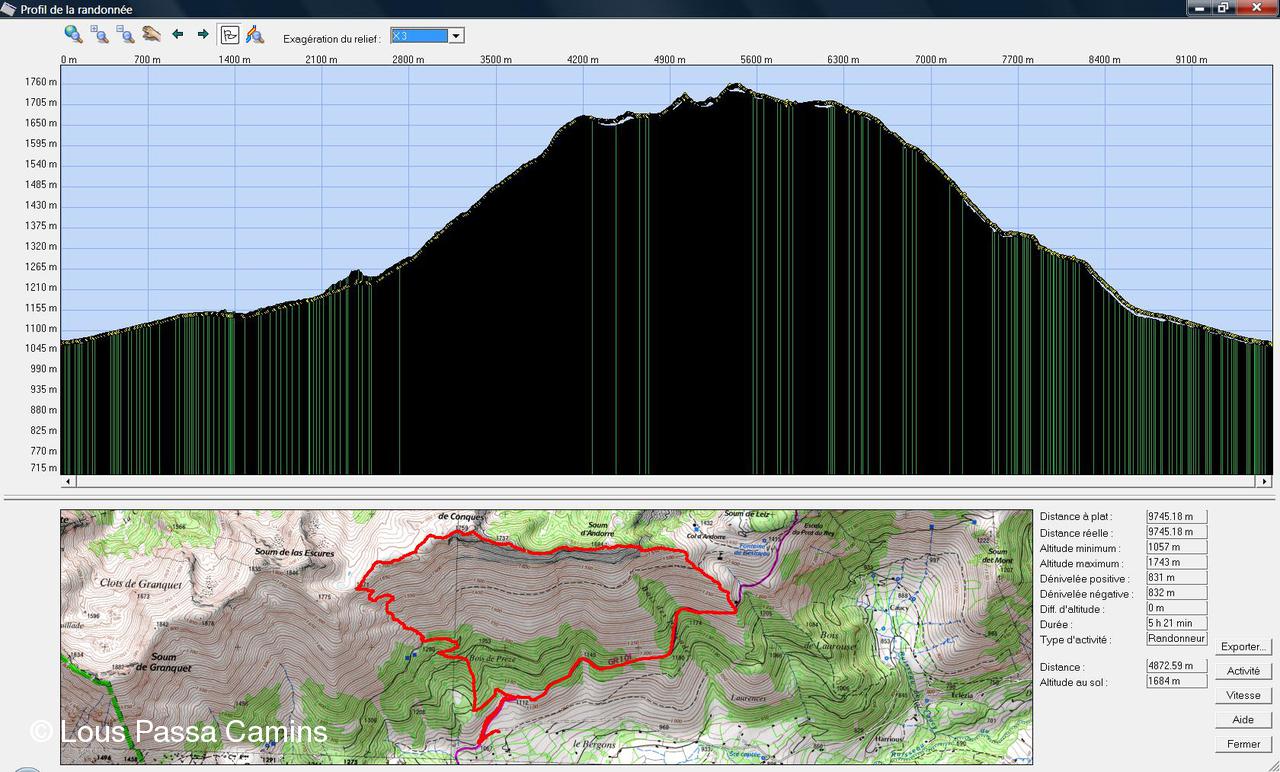Click the zoom in magnifier icon
1280x772 pixels.
99,34
